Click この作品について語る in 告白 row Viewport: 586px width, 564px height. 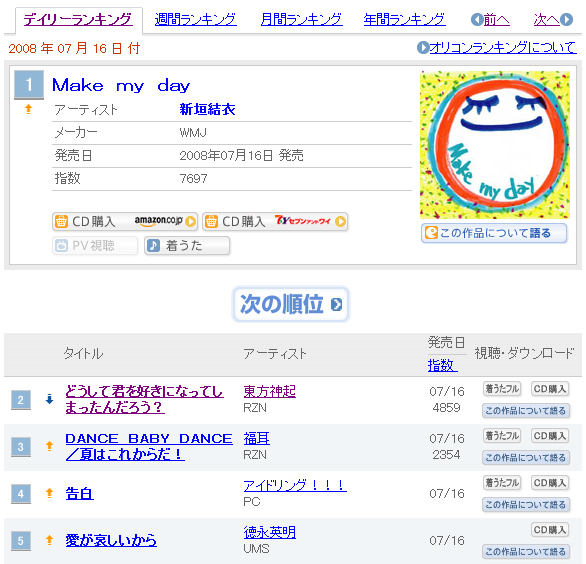click(526, 505)
